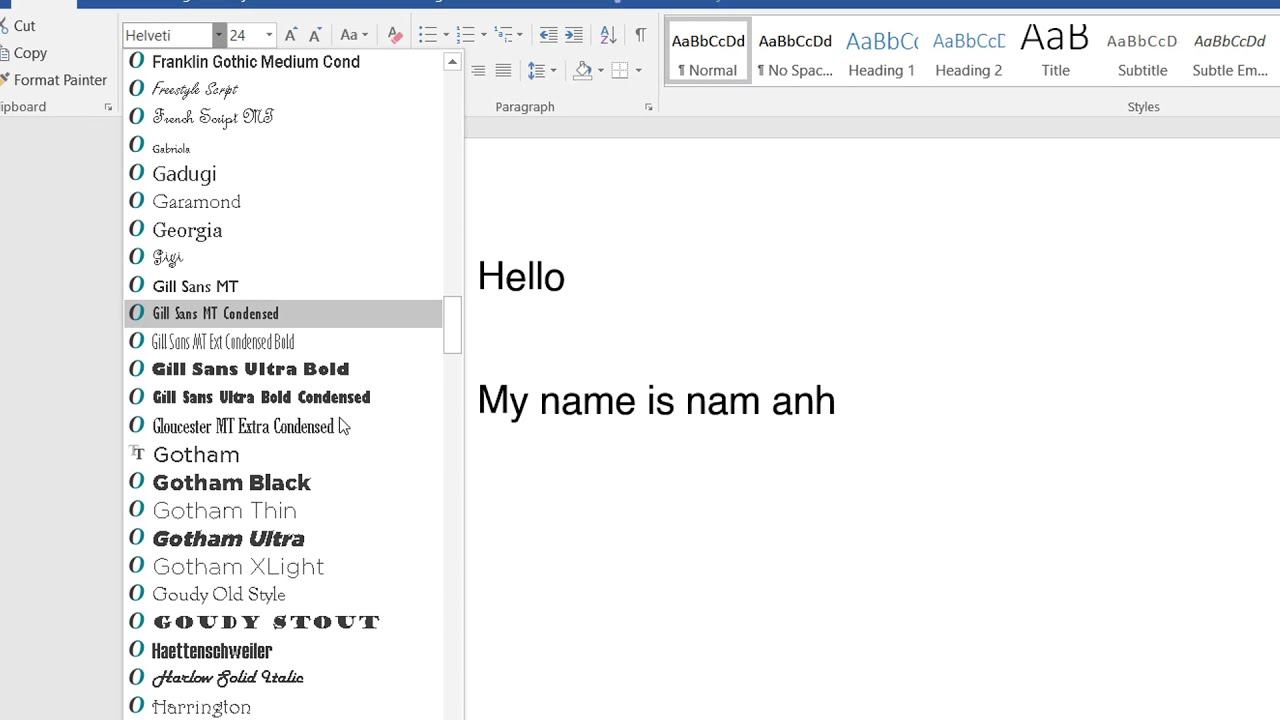Select Franklin Gothic Medium Cond font
The height and width of the screenshot is (720, 1280).
coord(283,62)
